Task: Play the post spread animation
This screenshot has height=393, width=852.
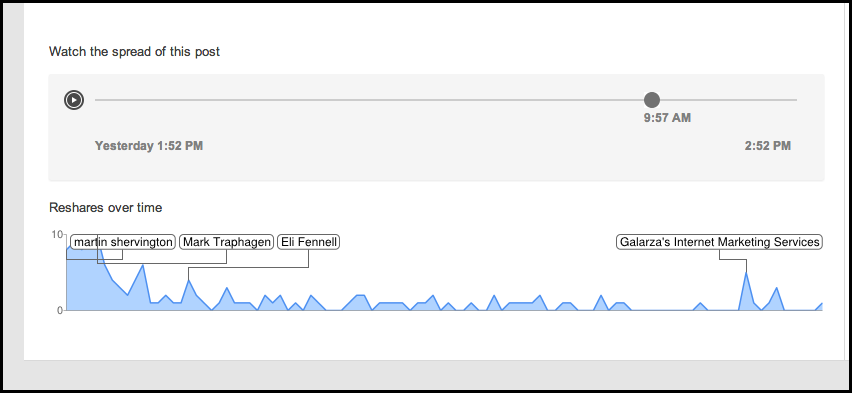Action: point(74,100)
